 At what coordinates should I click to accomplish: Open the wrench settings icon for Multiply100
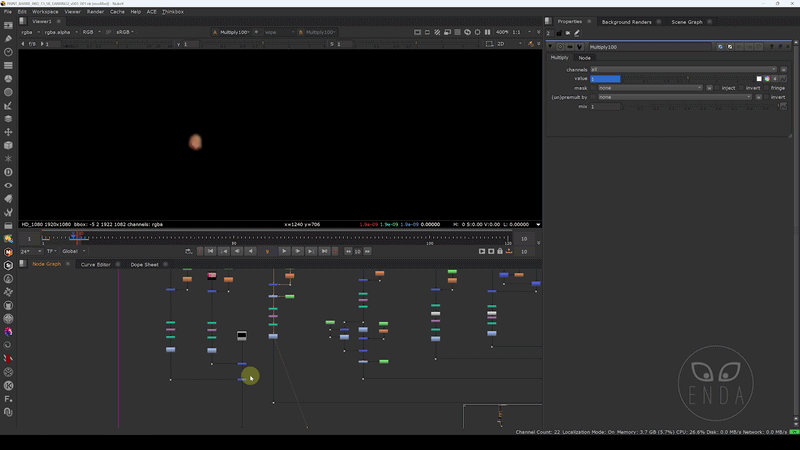pos(579,47)
